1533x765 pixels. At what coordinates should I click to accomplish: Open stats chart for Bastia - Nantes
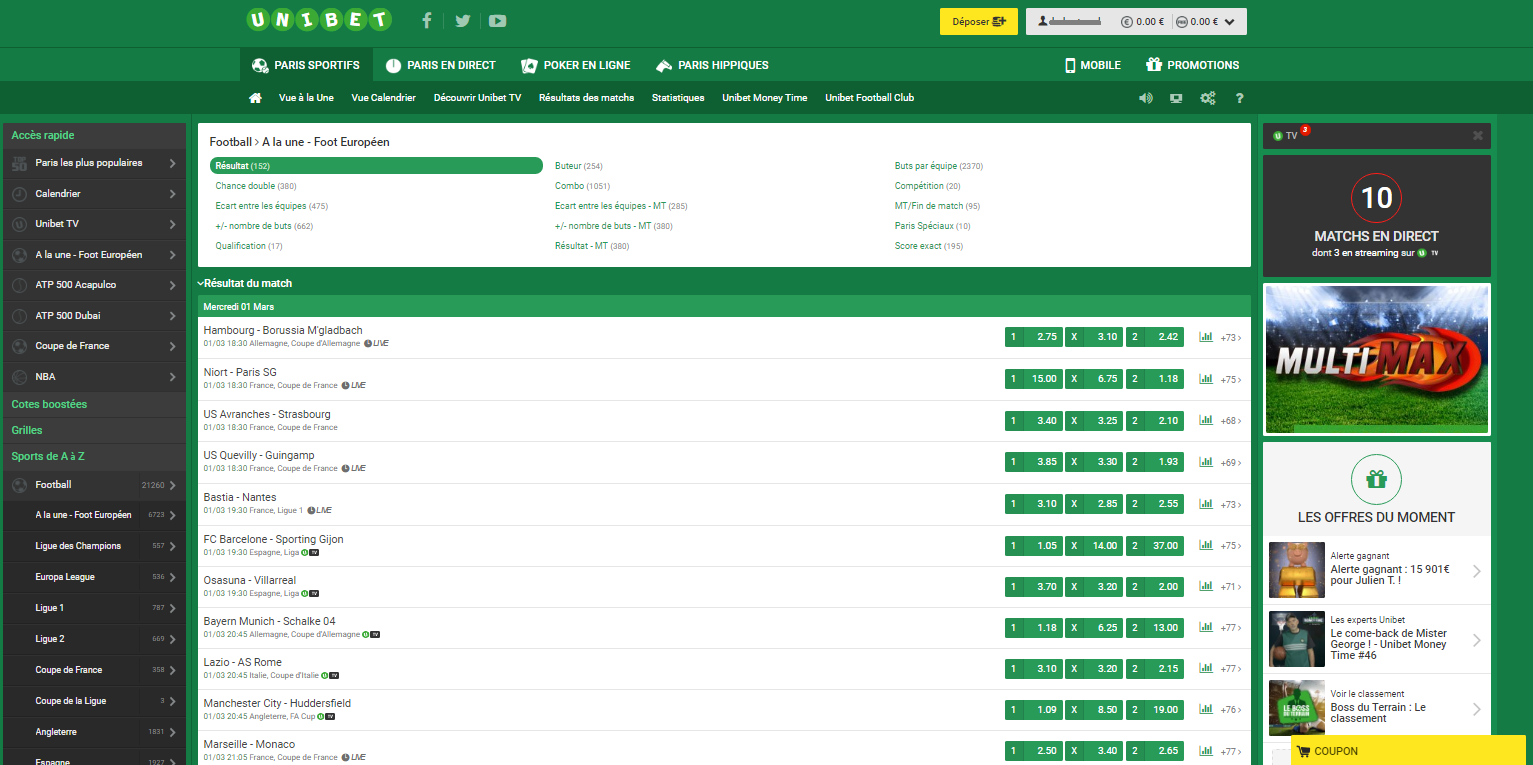coord(1206,505)
